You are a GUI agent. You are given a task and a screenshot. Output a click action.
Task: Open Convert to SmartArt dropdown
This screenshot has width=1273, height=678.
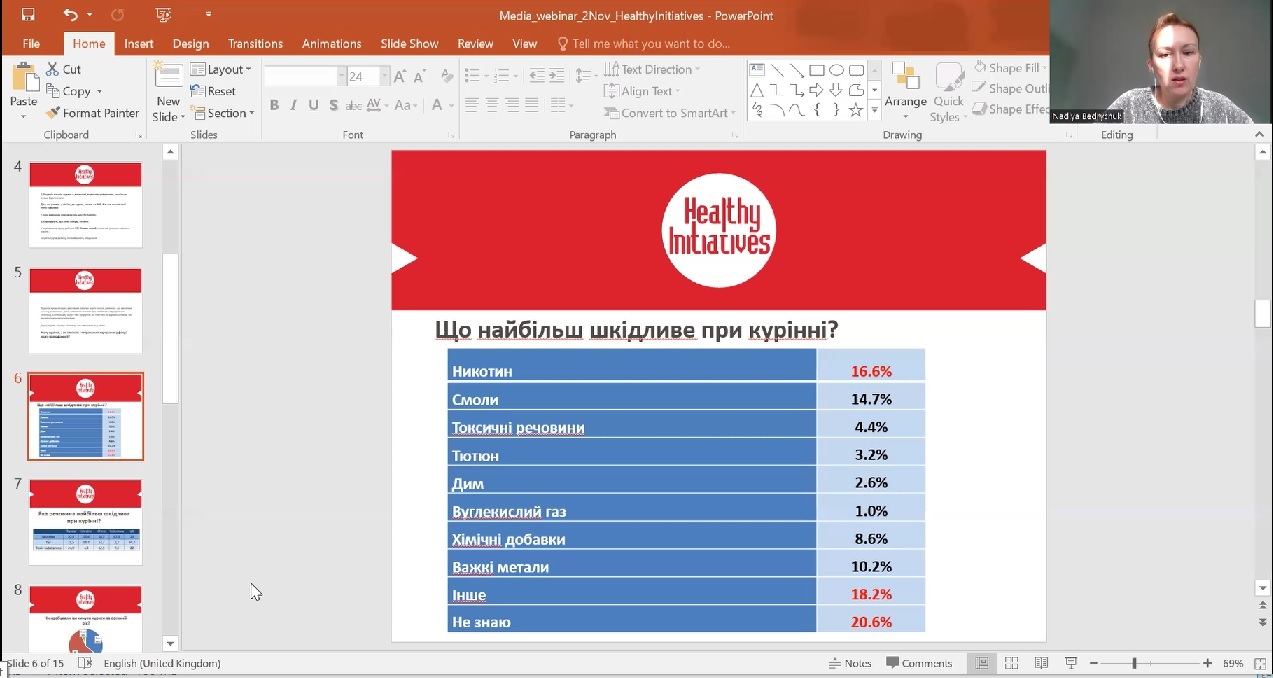670,113
